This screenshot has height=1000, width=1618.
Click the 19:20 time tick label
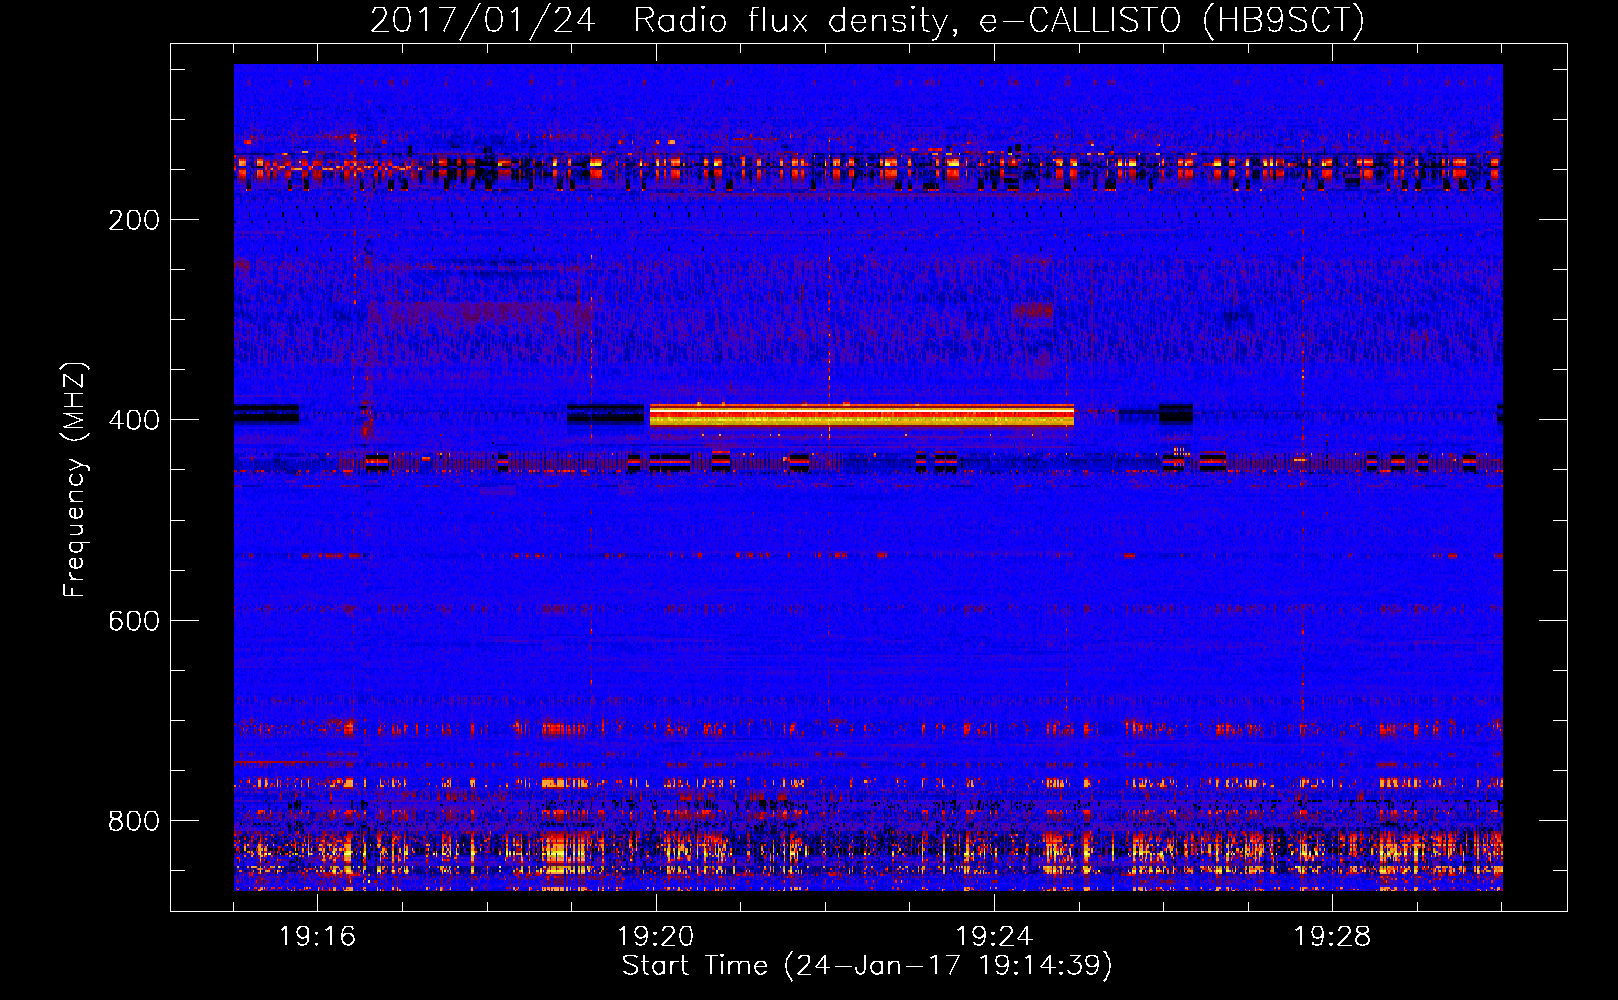(656, 936)
